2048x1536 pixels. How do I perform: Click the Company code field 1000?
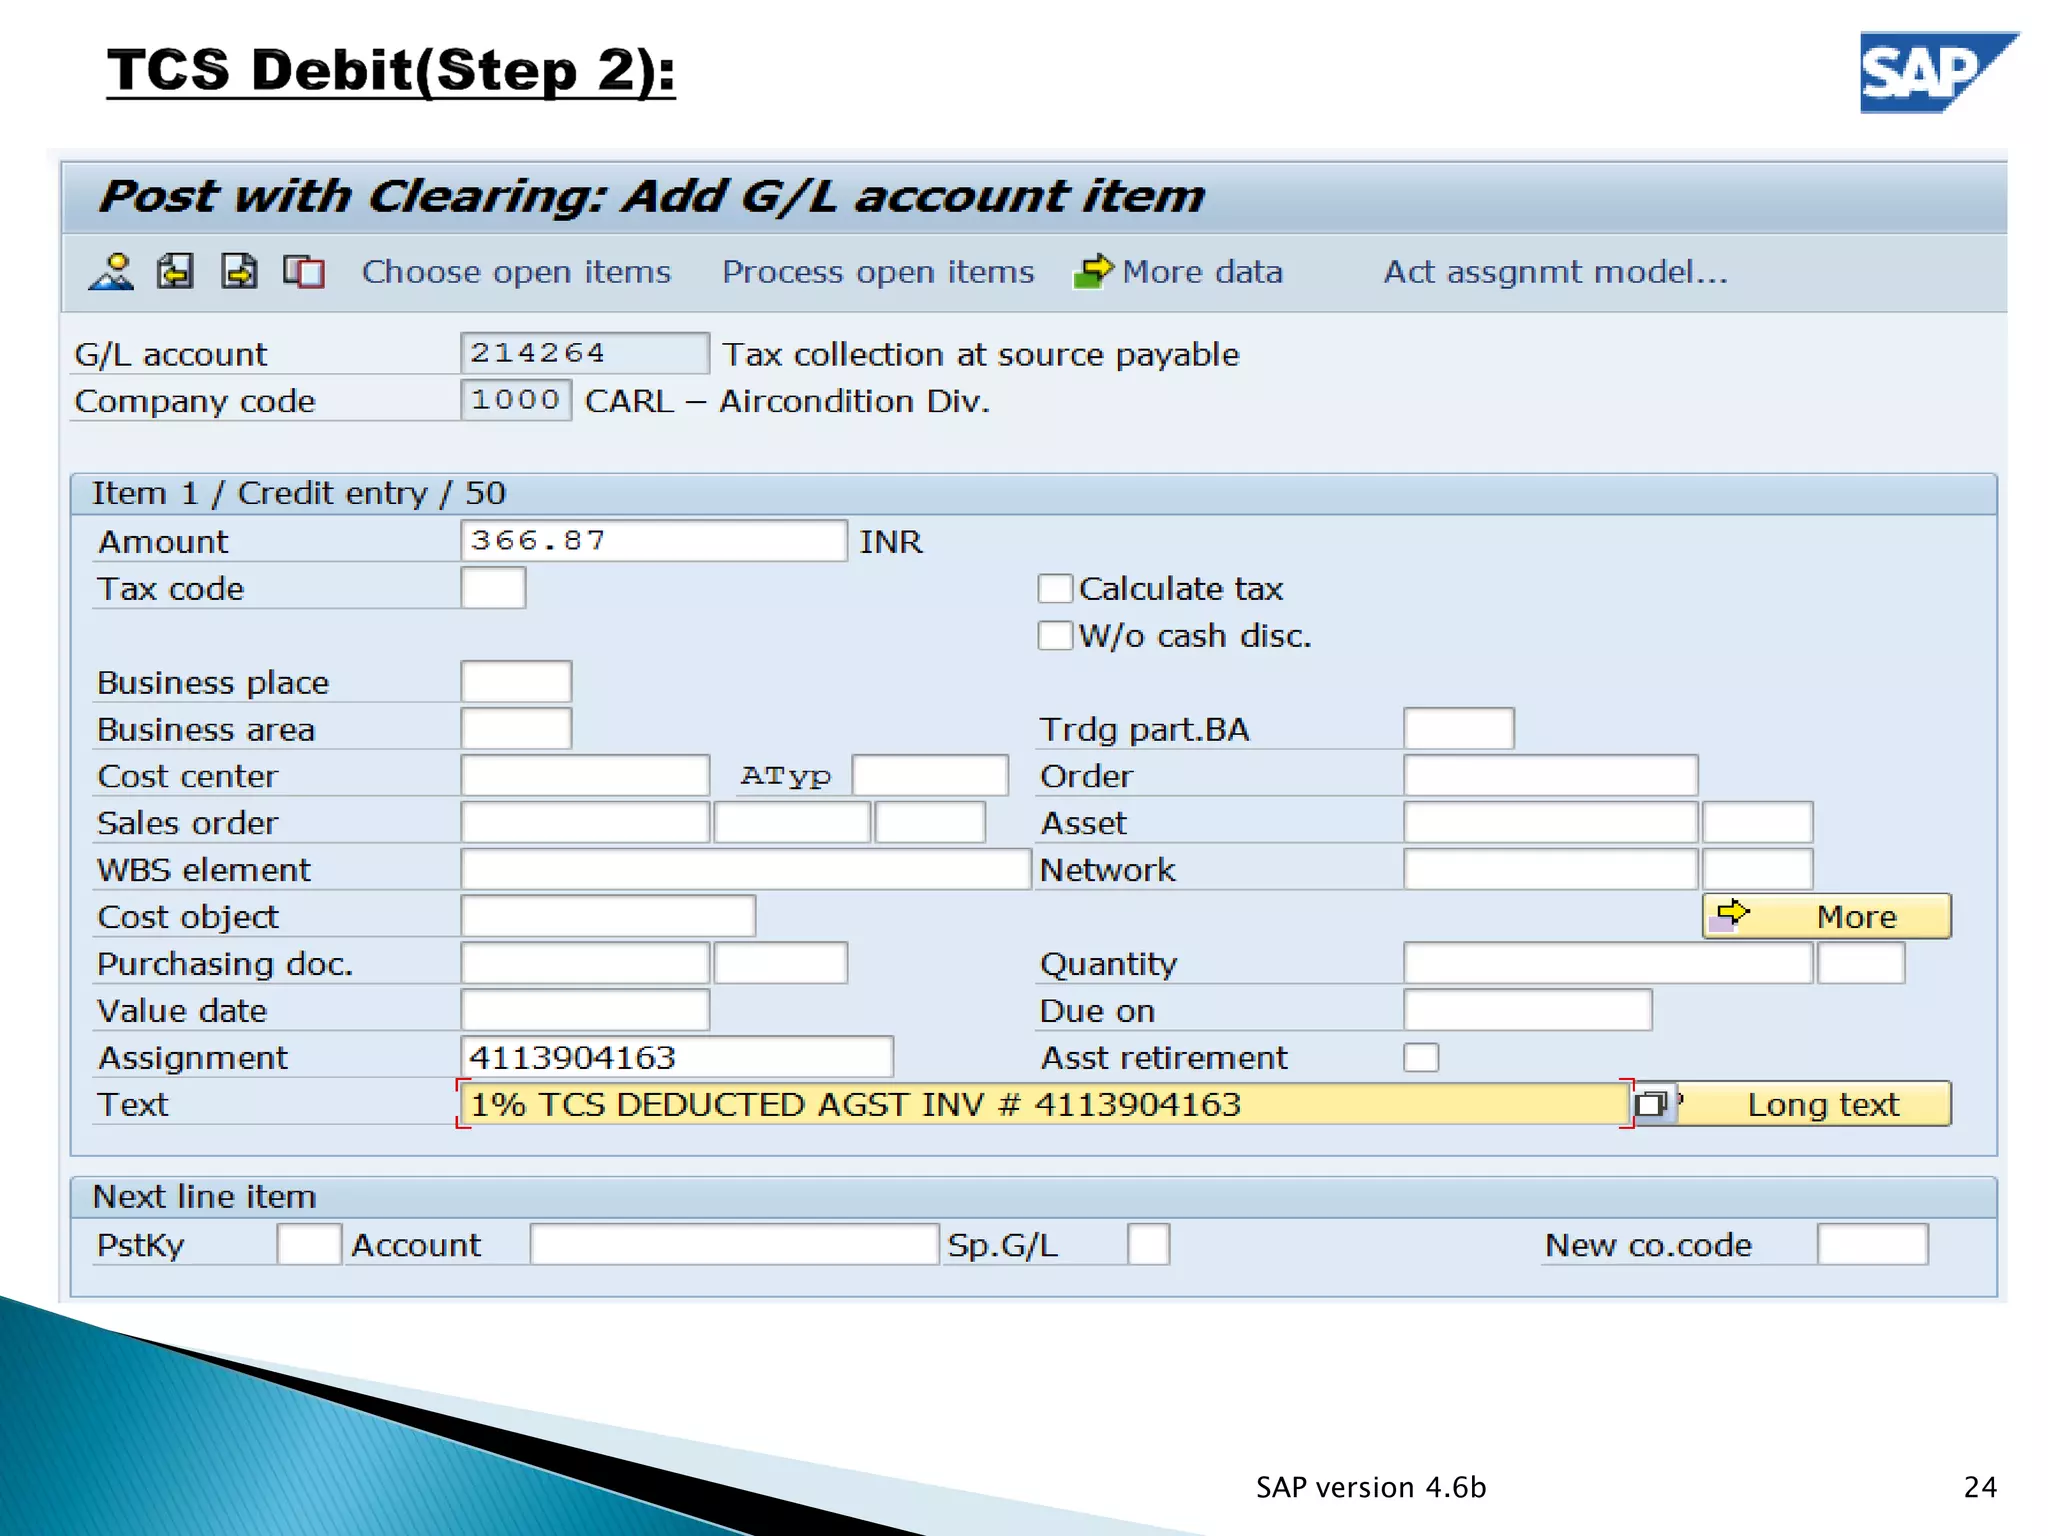516,400
